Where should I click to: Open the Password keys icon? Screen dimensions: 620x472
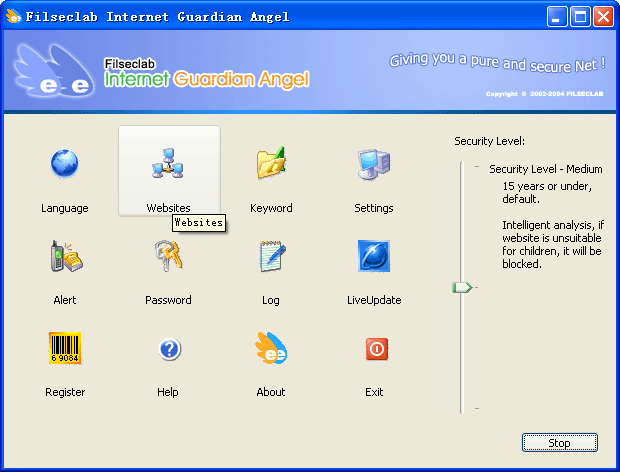pos(168,257)
